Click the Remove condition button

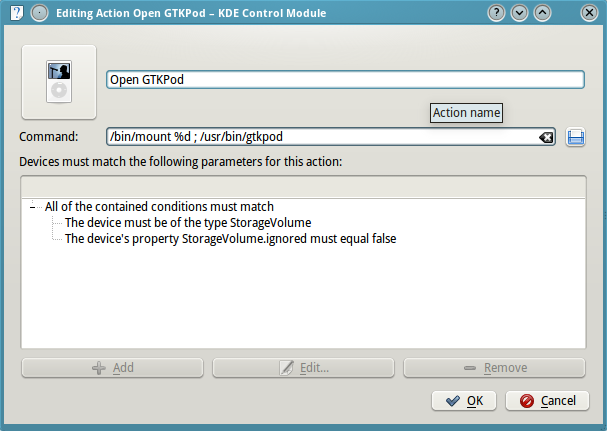click(494, 367)
